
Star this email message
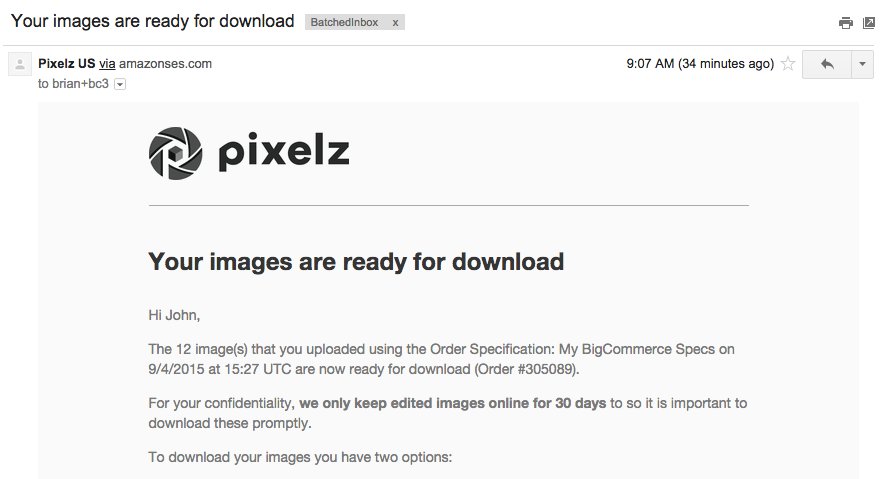click(x=788, y=64)
